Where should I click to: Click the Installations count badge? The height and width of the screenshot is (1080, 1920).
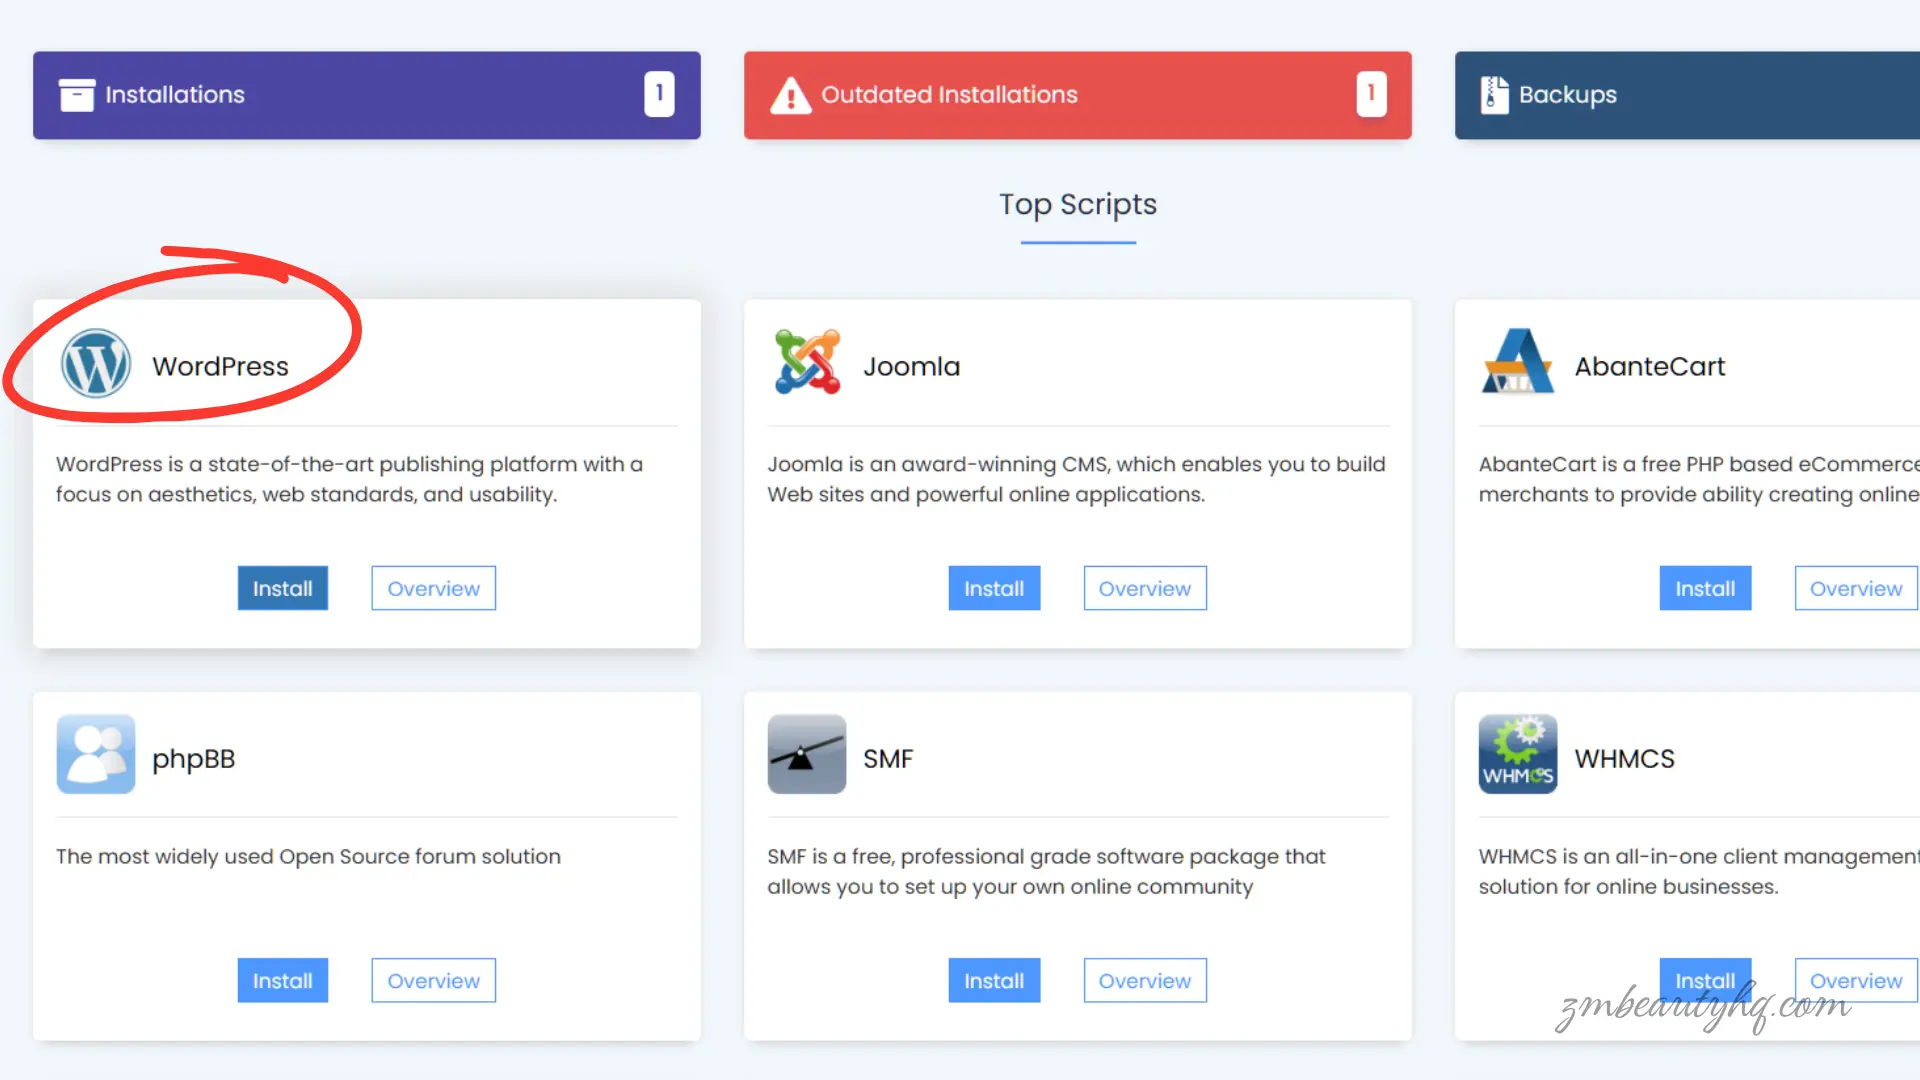point(659,94)
